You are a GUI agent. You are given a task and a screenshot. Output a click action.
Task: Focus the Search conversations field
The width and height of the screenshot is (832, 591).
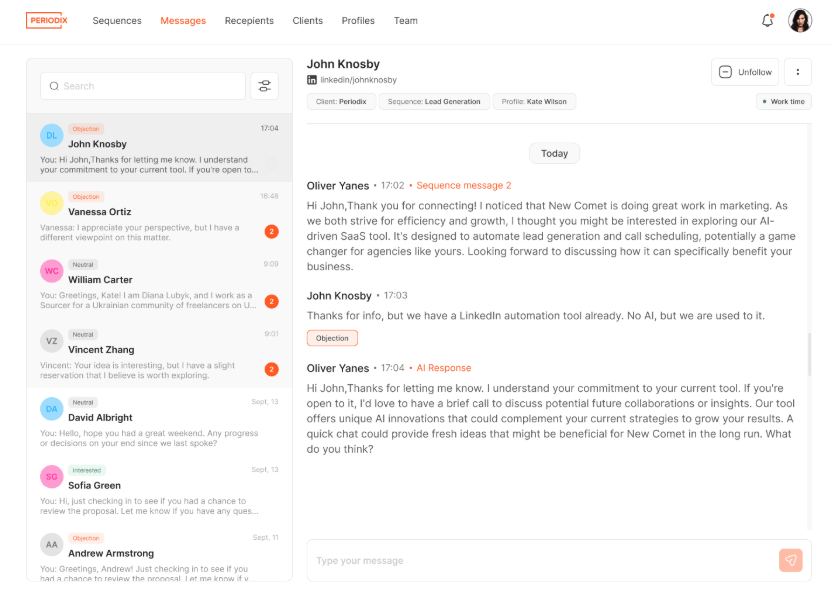tap(143, 86)
